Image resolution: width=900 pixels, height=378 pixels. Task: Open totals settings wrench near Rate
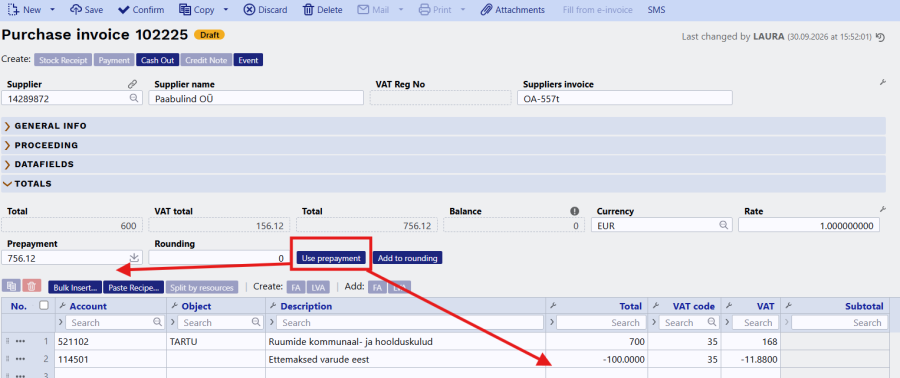(883, 209)
